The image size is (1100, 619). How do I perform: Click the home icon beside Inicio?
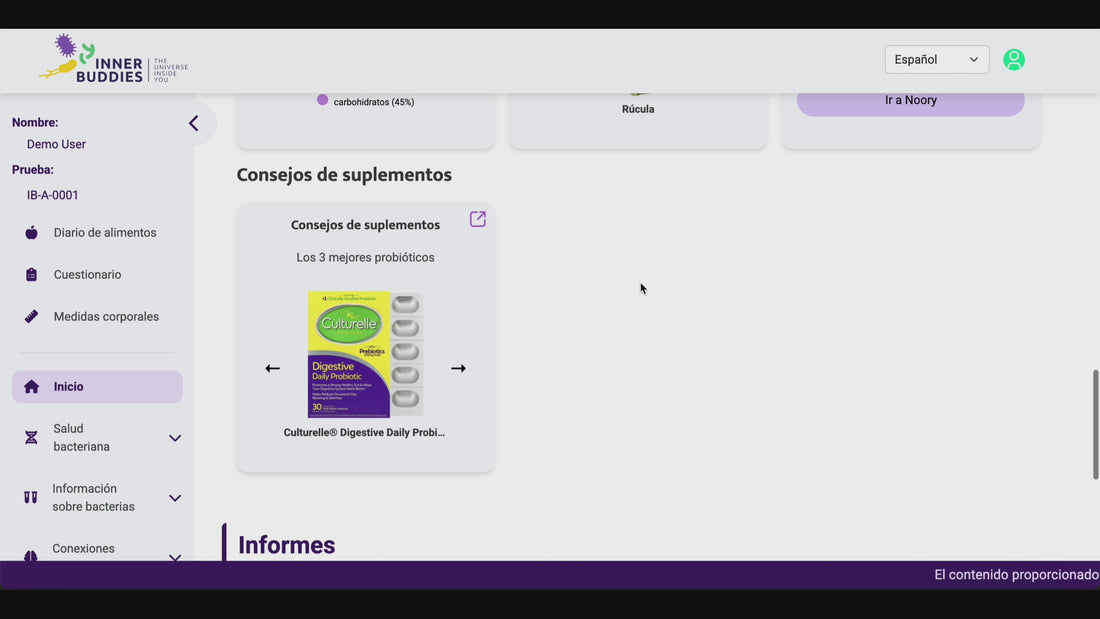pos(31,387)
